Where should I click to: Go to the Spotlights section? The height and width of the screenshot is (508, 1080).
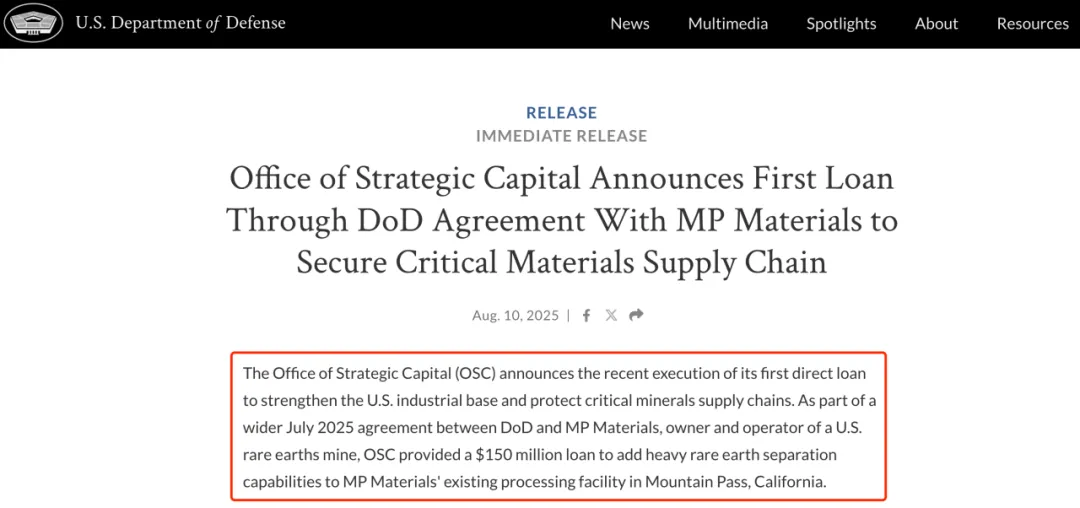(x=841, y=24)
